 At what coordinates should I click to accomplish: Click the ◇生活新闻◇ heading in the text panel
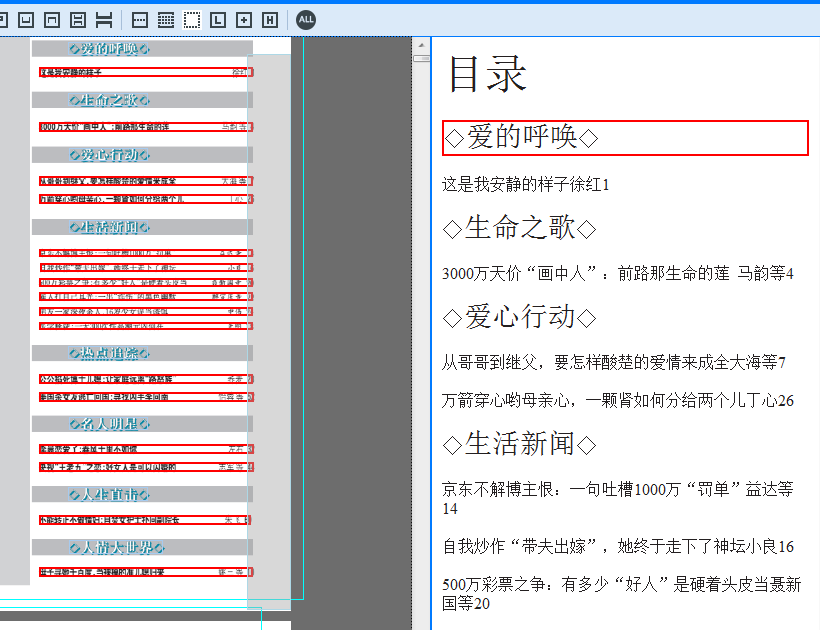point(519,443)
